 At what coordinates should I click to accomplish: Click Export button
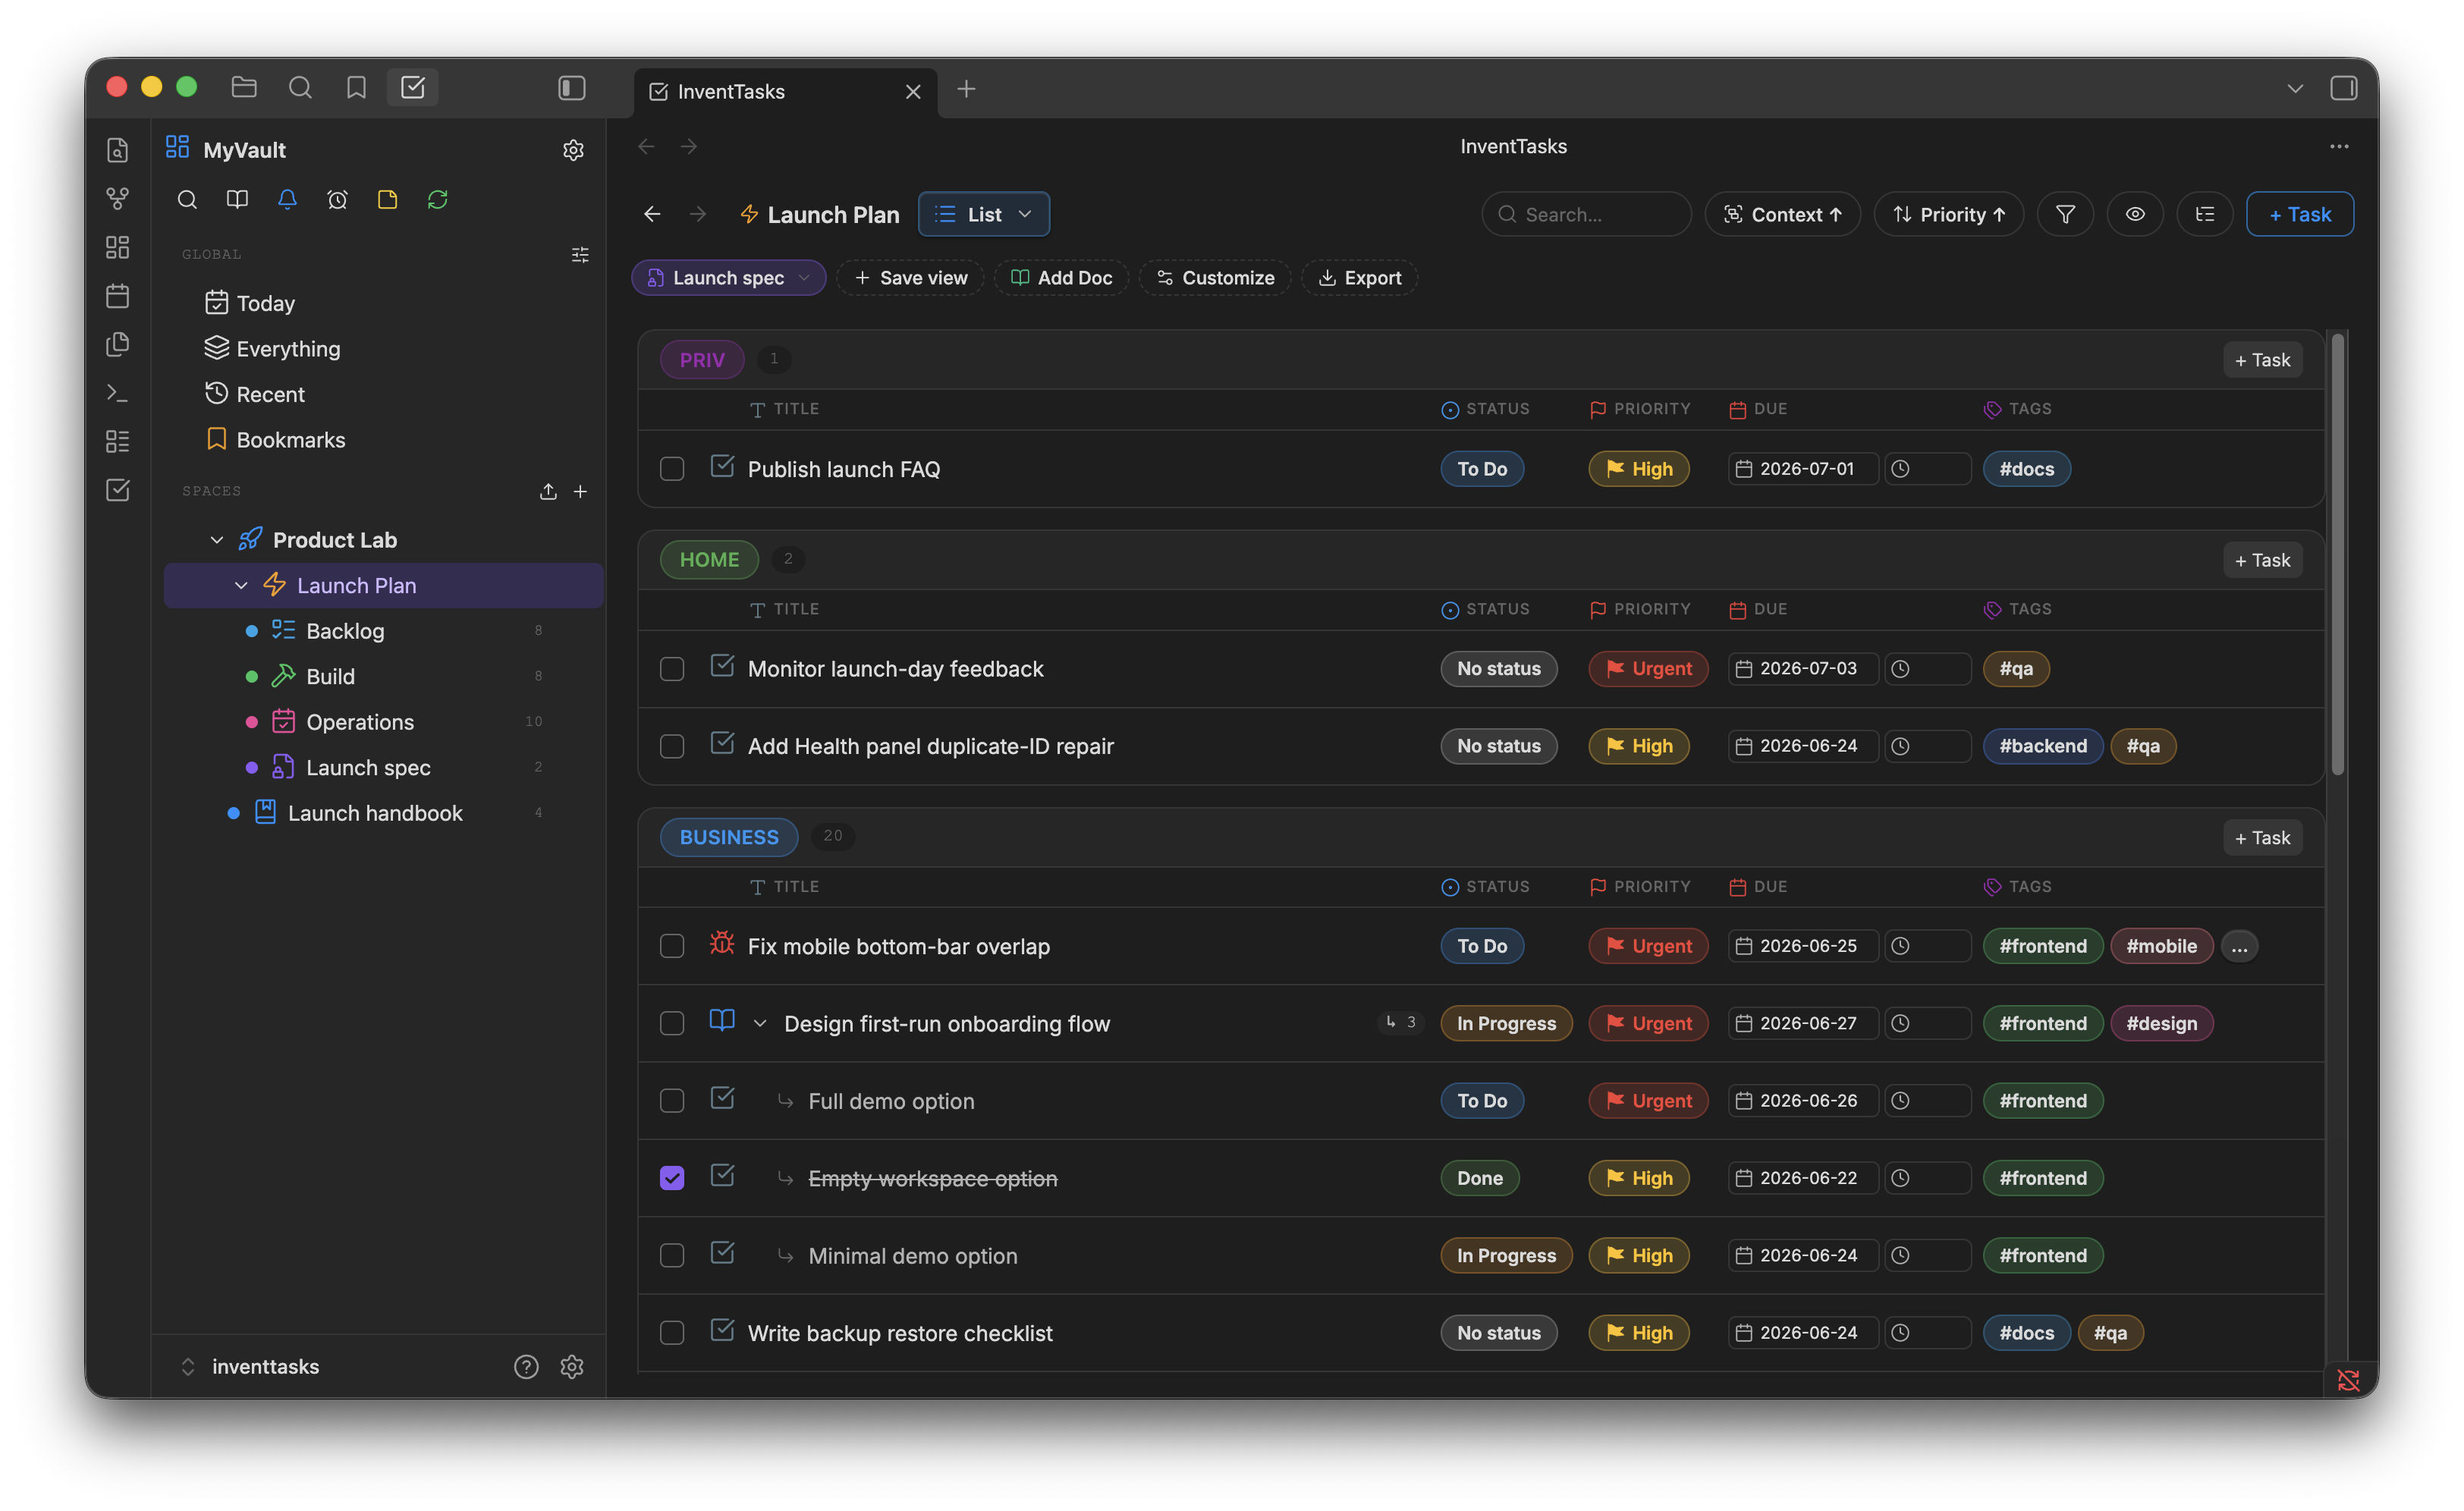point(1360,278)
